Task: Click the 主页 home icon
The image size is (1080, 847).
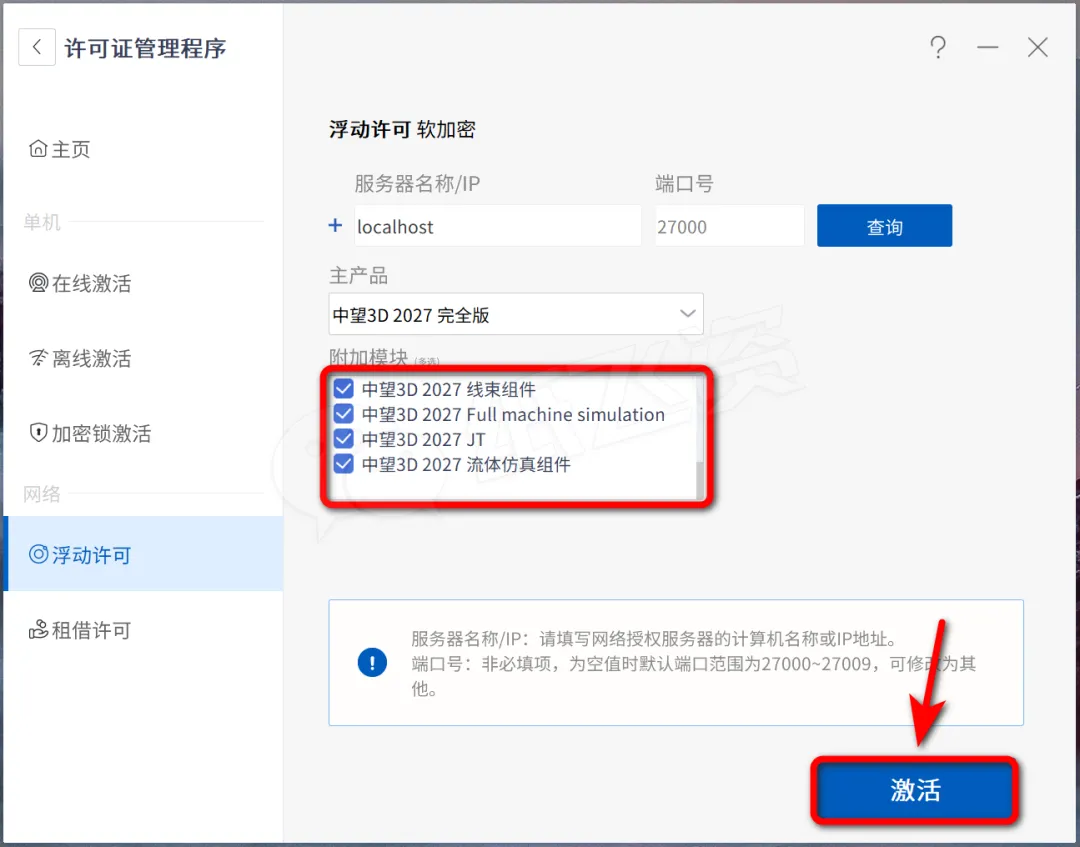Action: coord(39,149)
